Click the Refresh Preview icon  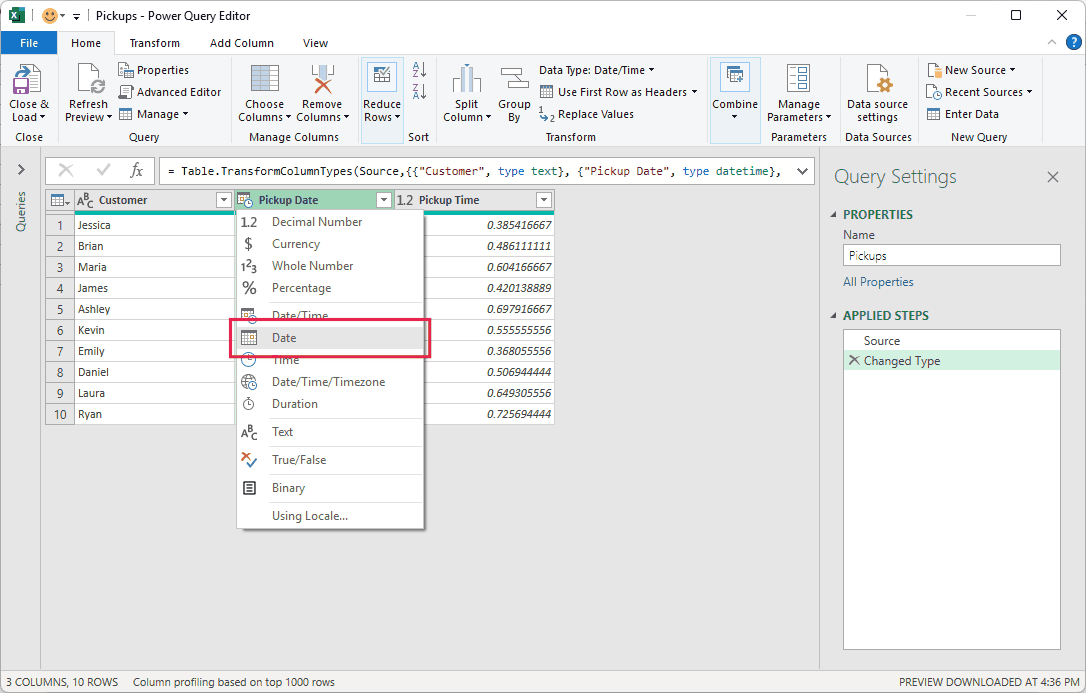[90, 78]
